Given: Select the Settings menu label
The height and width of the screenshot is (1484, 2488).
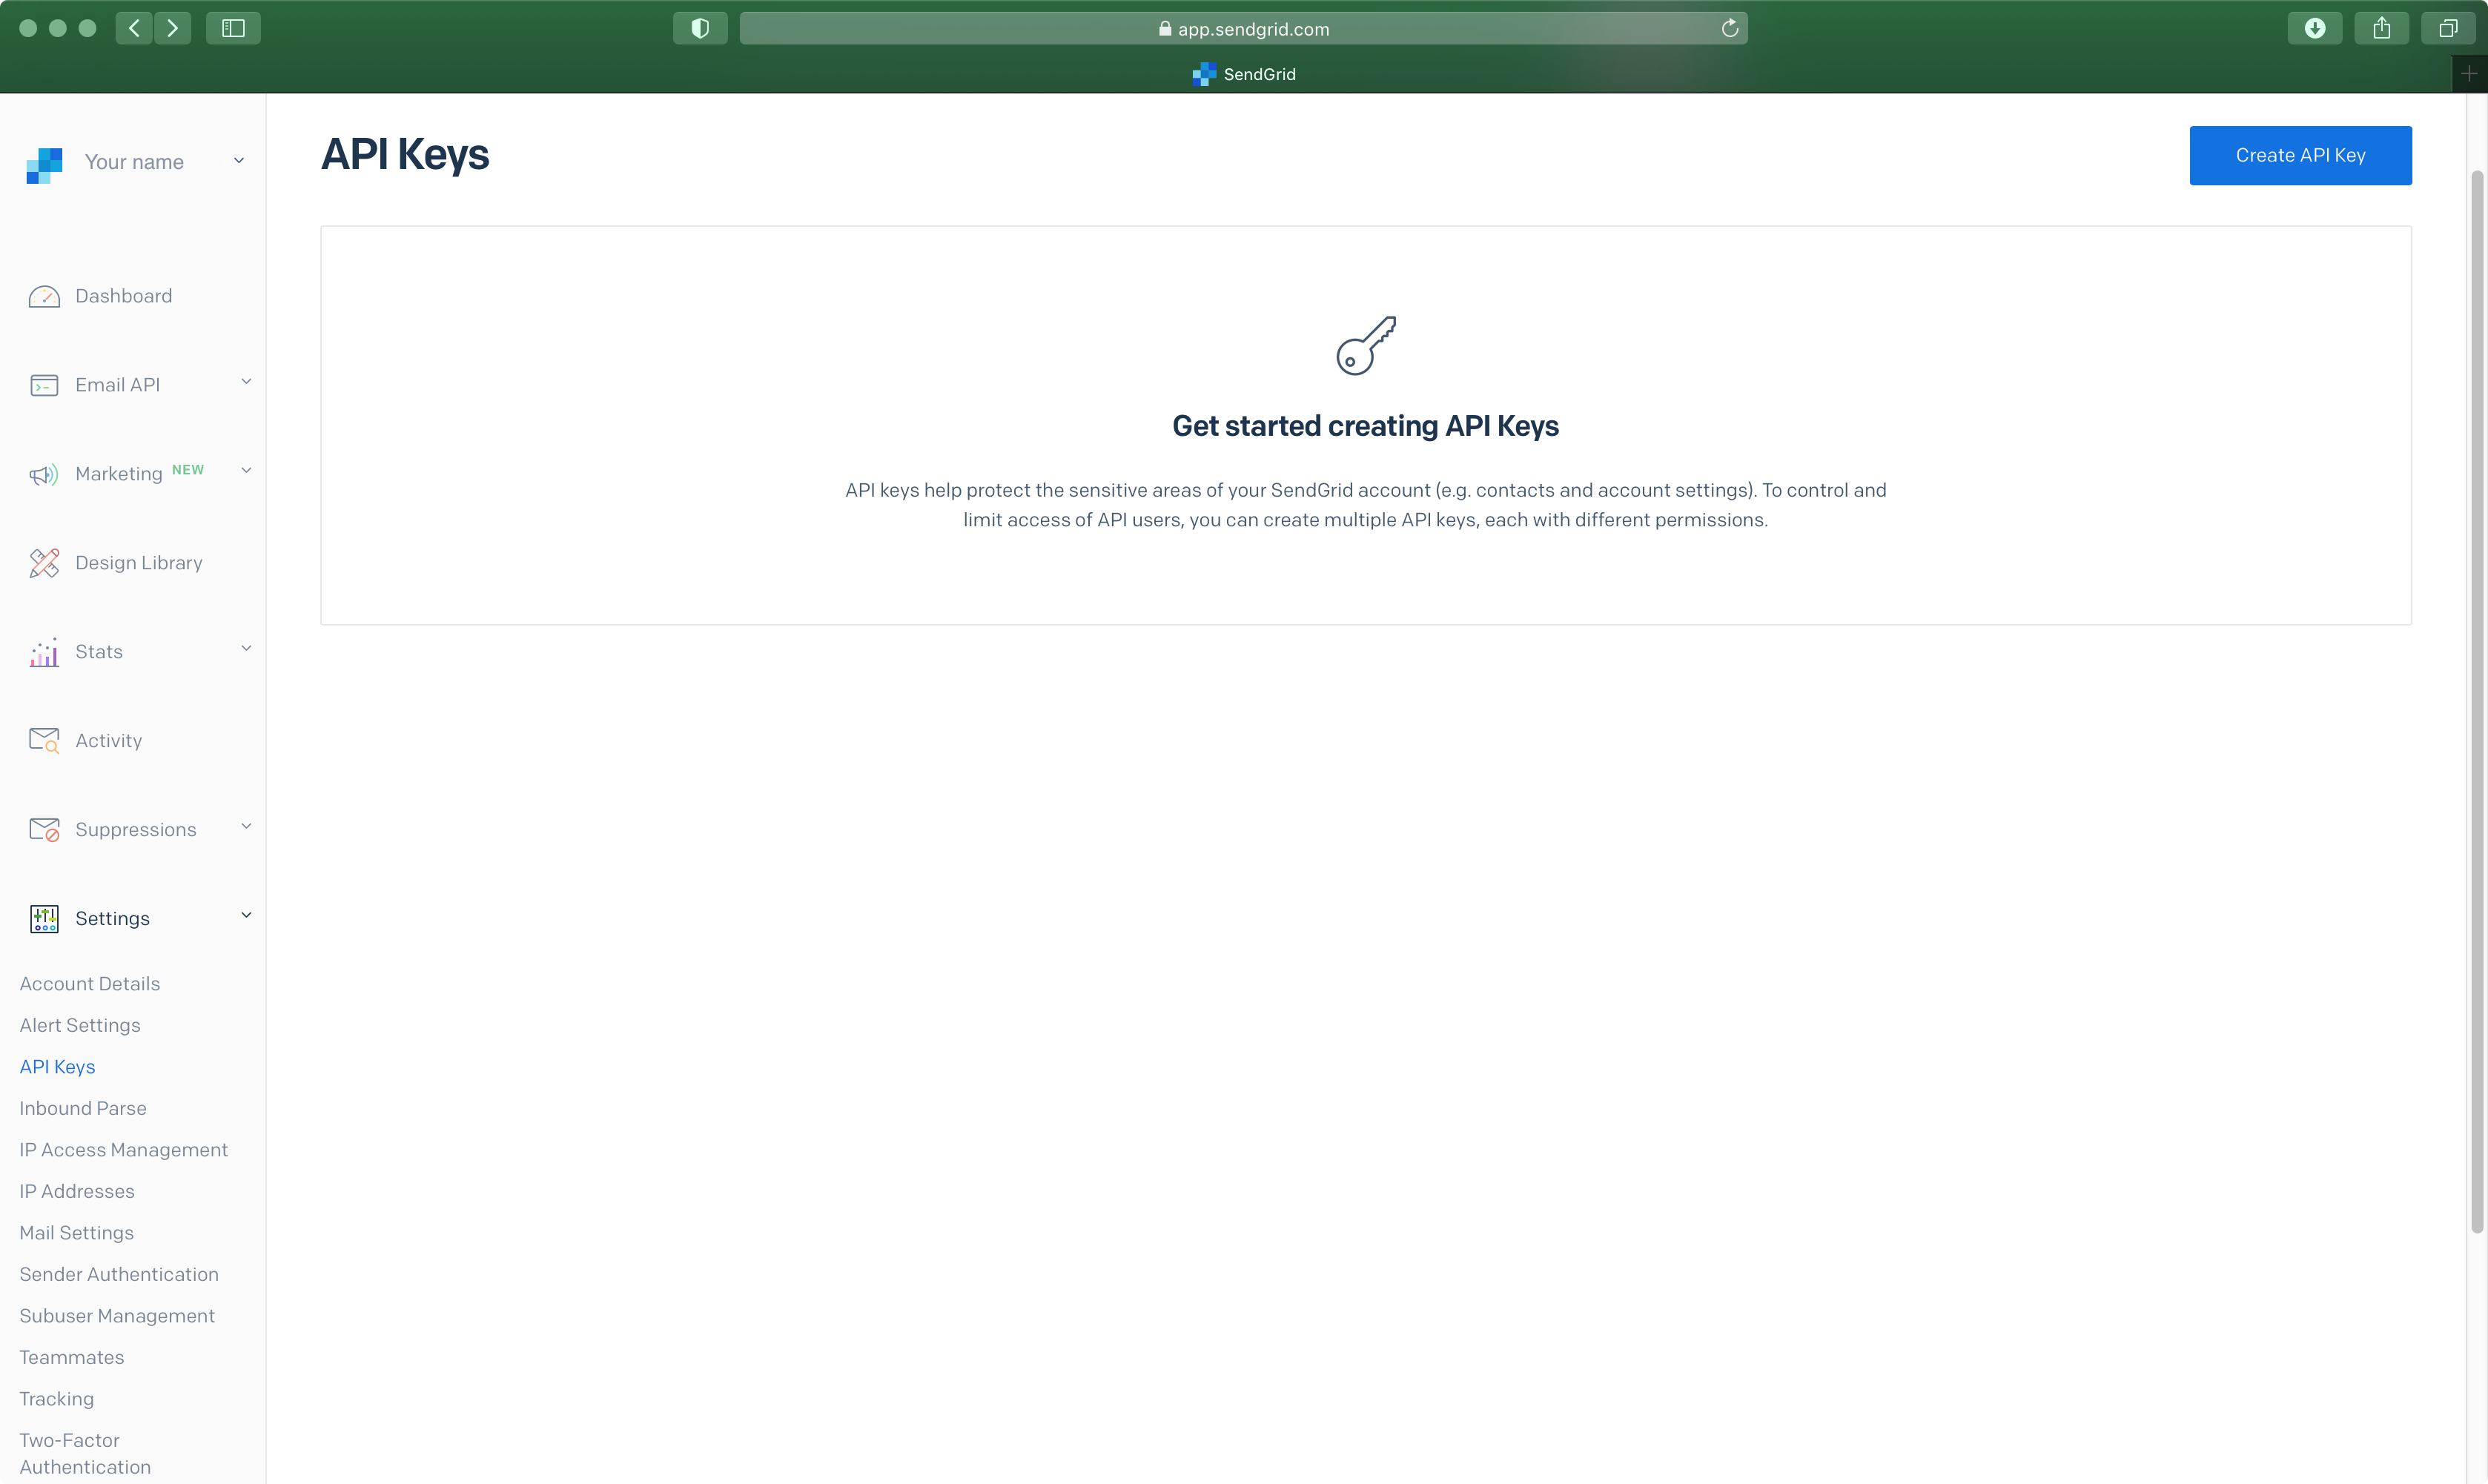Looking at the screenshot, I should [113, 919].
